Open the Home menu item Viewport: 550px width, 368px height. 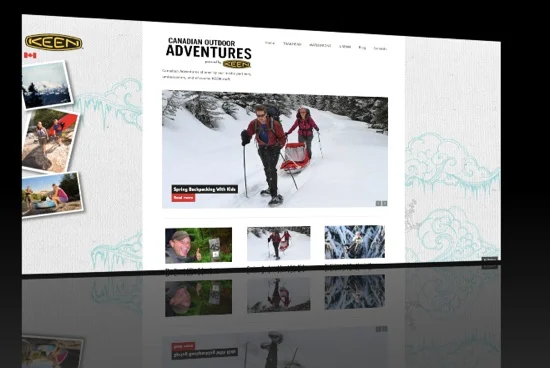point(270,43)
